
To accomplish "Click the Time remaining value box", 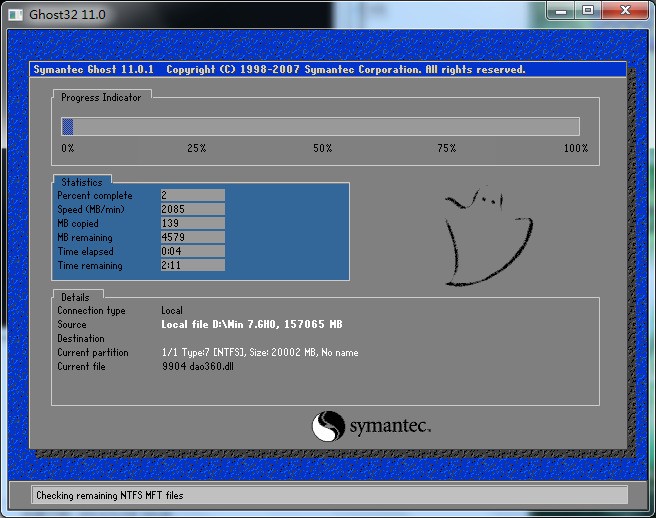I will click(x=192, y=266).
